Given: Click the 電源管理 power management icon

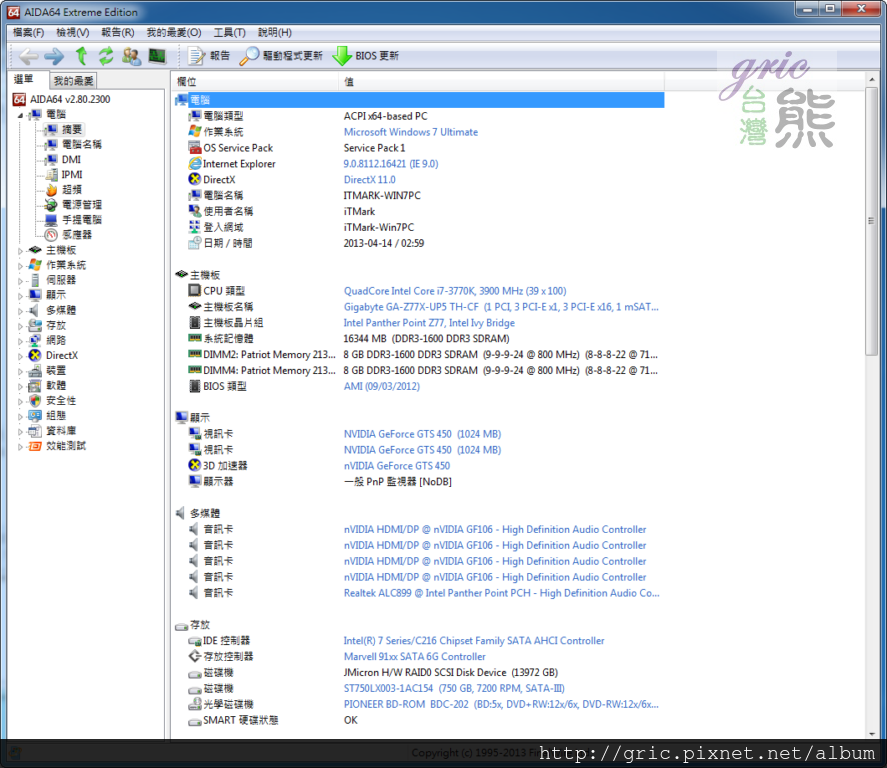Looking at the screenshot, I should coord(51,205).
